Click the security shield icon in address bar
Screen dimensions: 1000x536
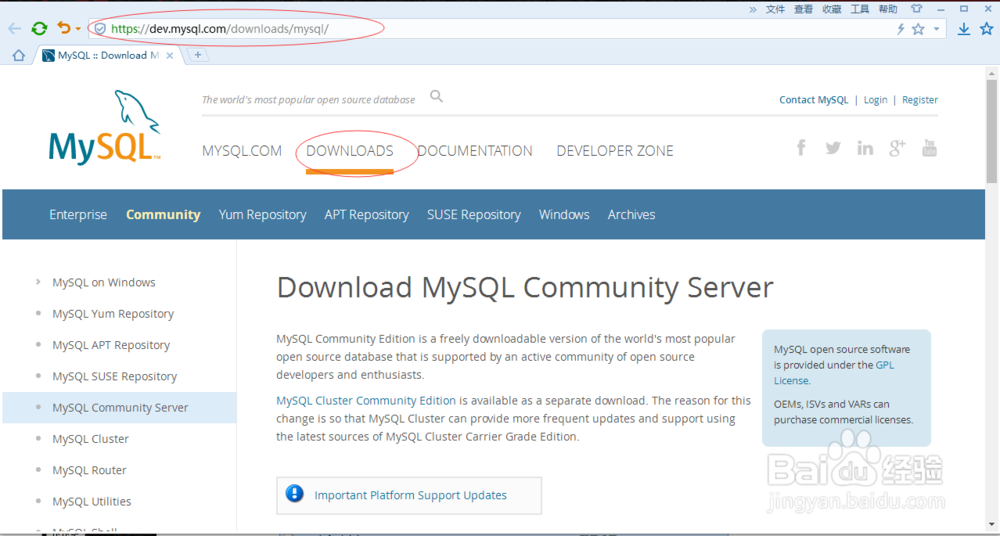coord(99,29)
